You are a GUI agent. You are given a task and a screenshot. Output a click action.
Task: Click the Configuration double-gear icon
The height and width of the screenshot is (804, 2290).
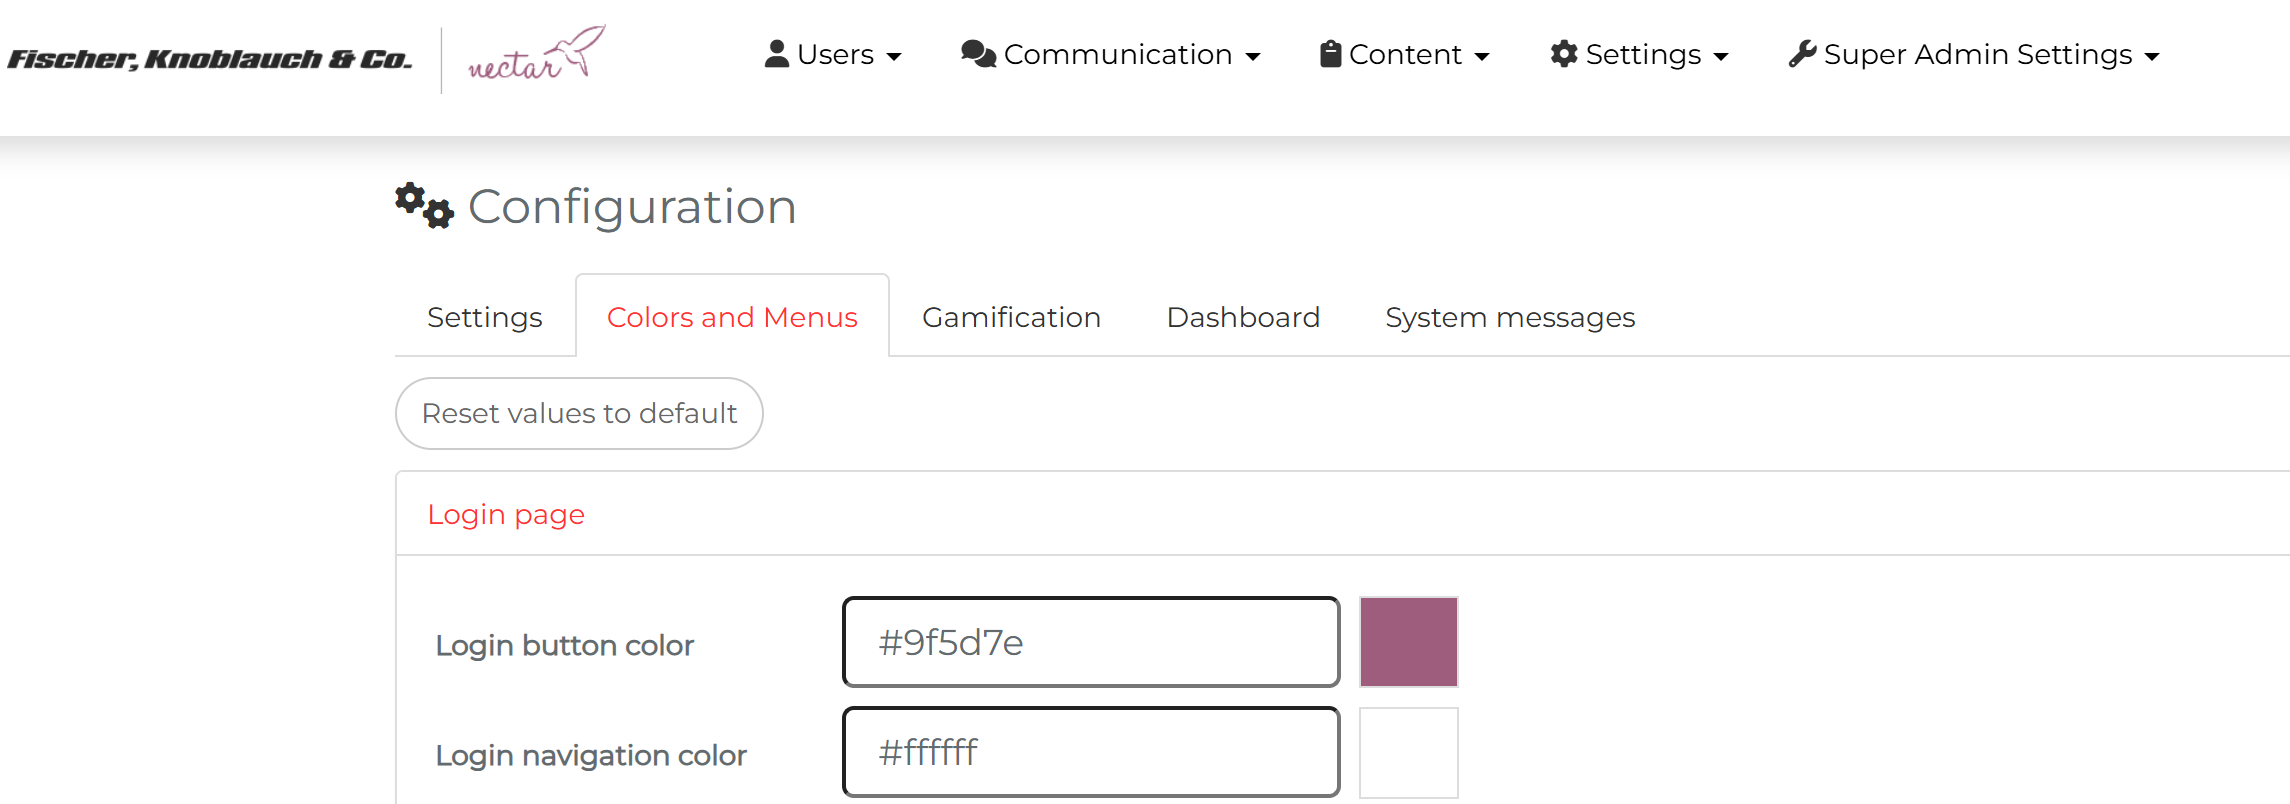[424, 206]
